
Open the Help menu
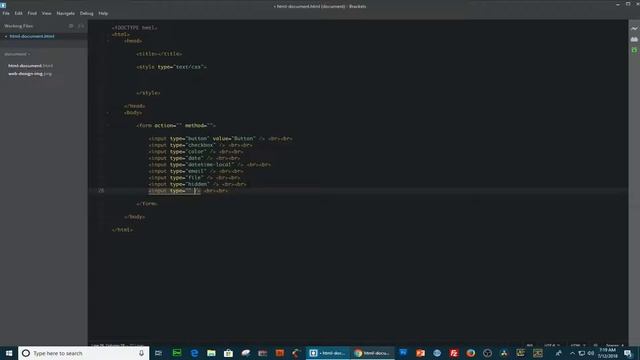[103, 13]
